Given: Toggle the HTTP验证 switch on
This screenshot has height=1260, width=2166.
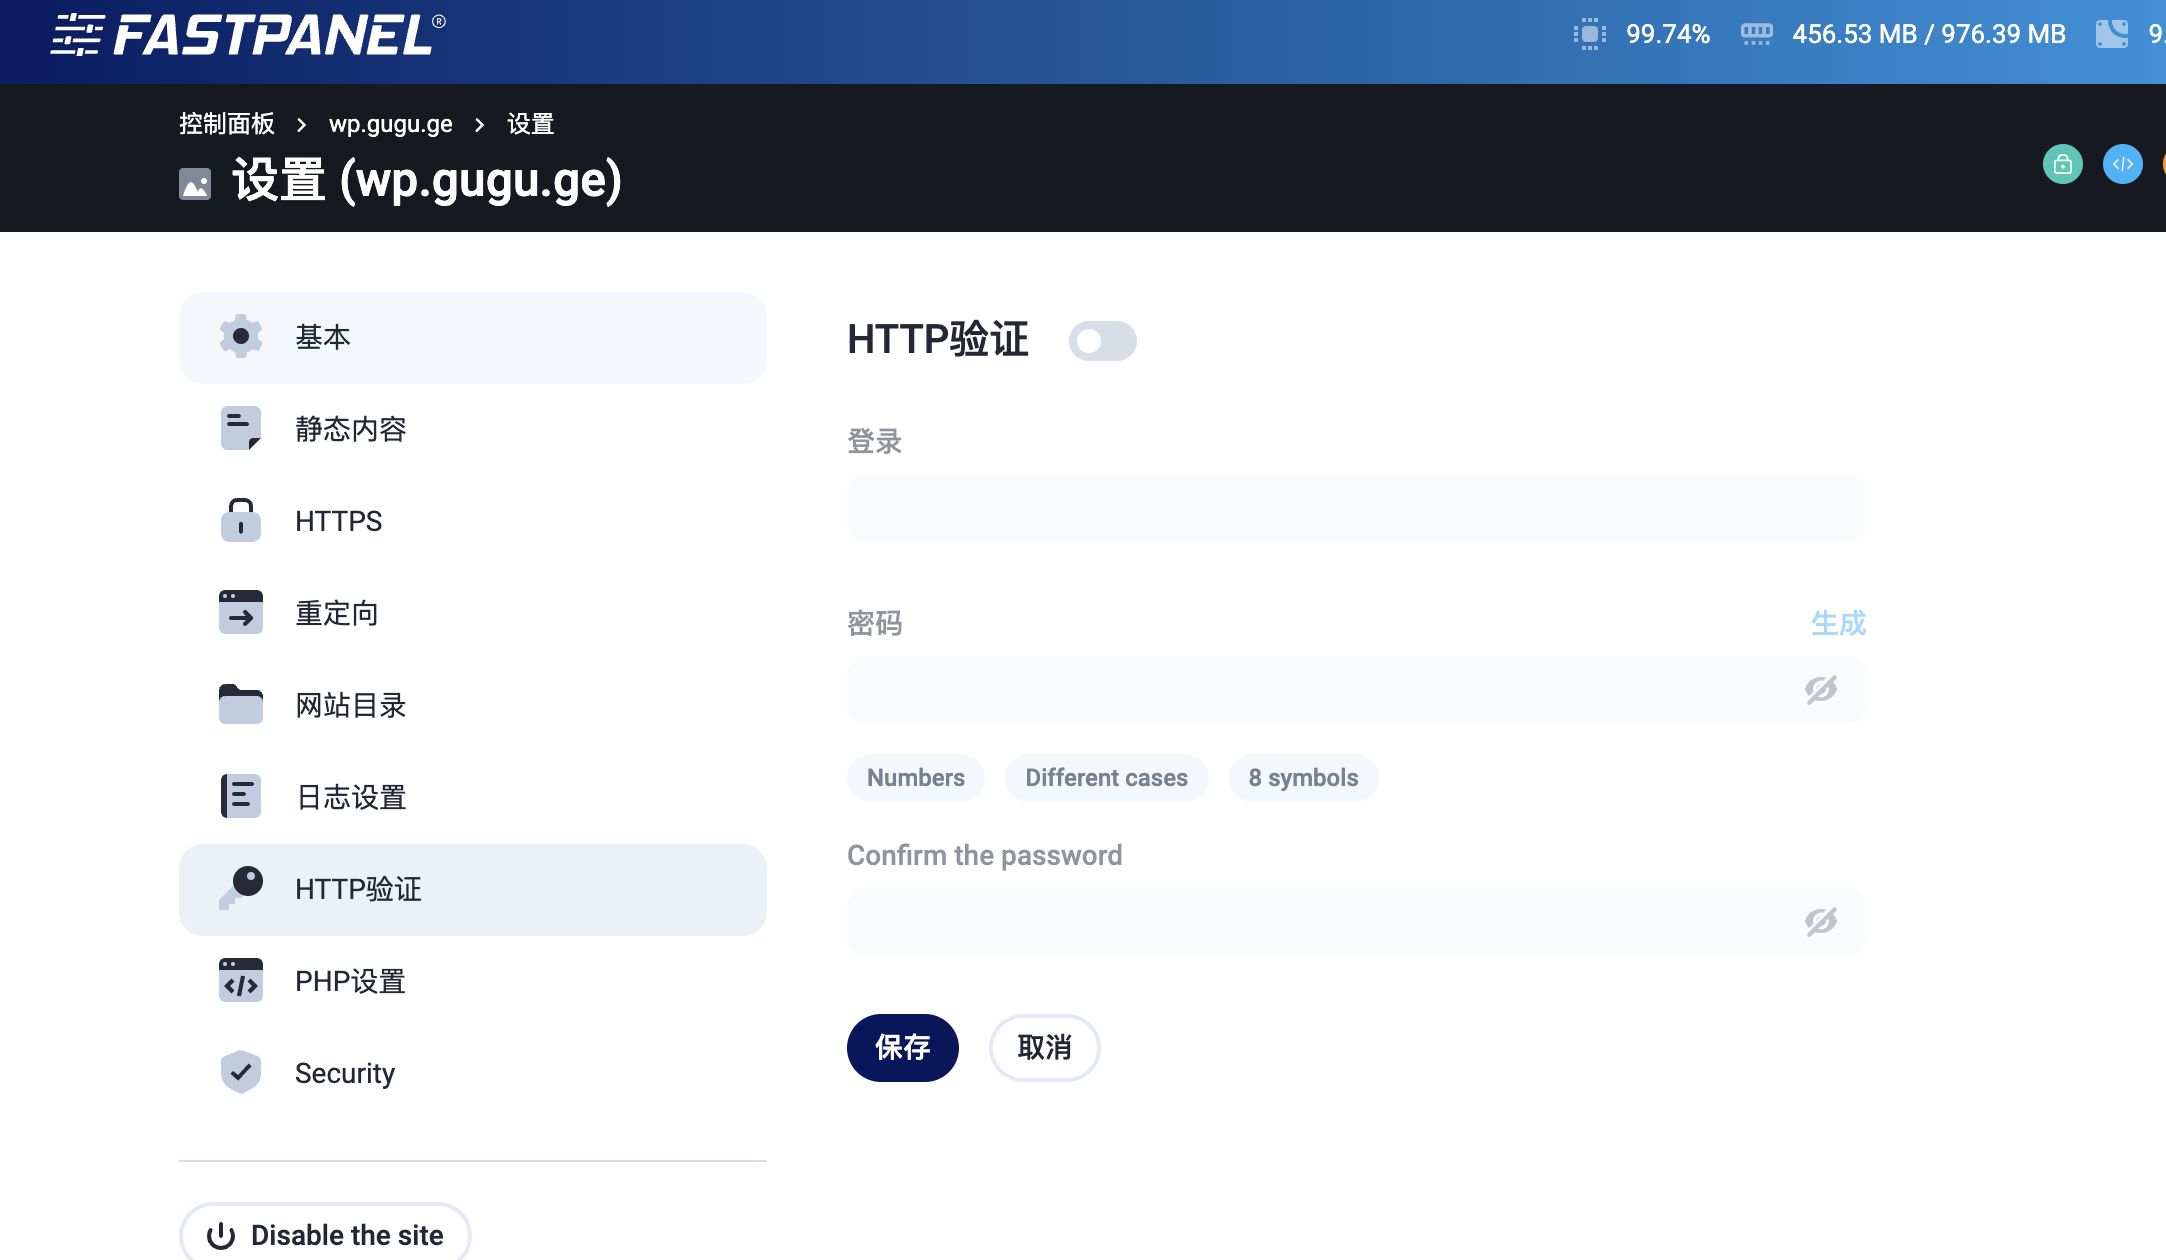Looking at the screenshot, I should pyautogui.click(x=1103, y=341).
